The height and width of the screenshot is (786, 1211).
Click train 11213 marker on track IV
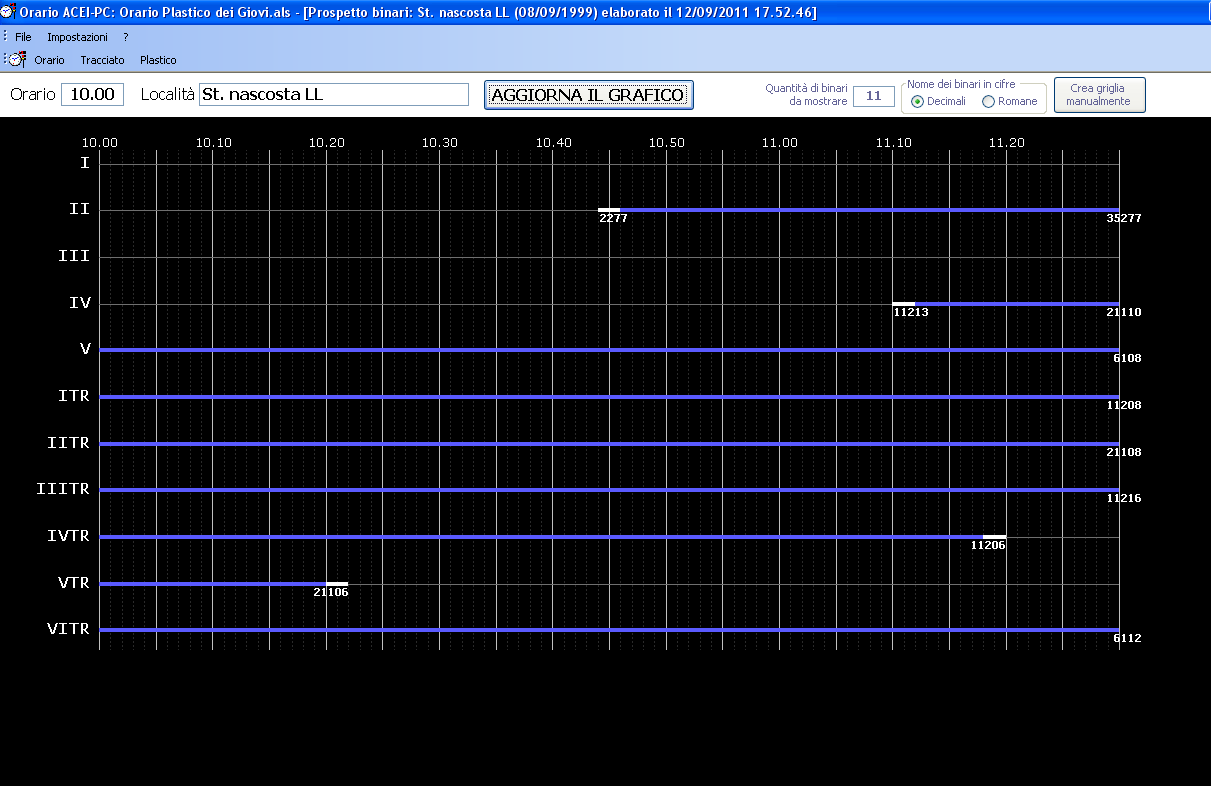coord(903,304)
